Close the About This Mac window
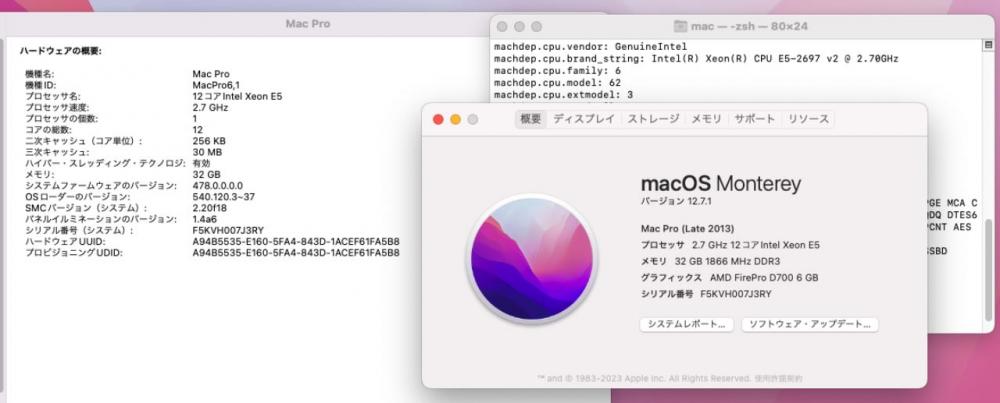The height and width of the screenshot is (403, 1000). (x=438, y=119)
